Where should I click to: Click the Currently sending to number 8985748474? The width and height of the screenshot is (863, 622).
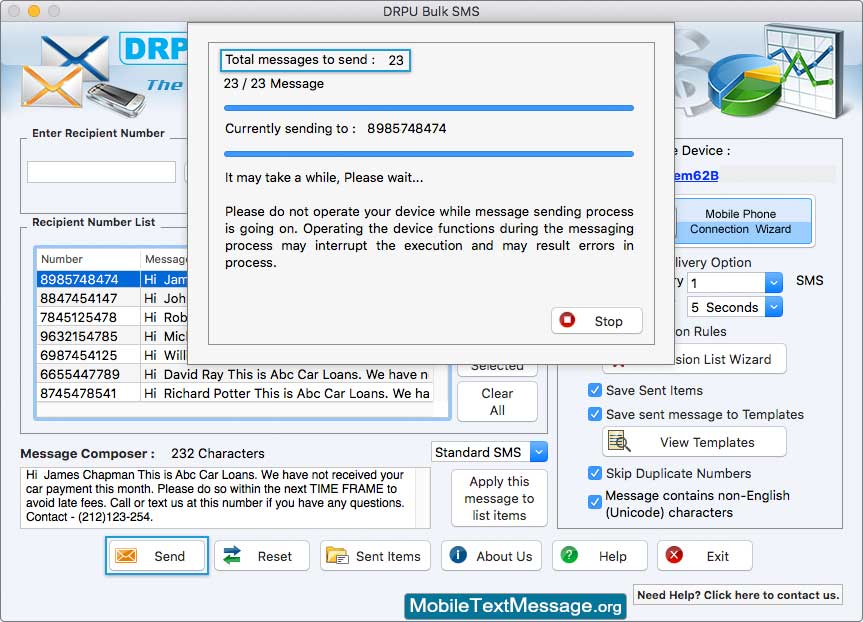tap(407, 128)
